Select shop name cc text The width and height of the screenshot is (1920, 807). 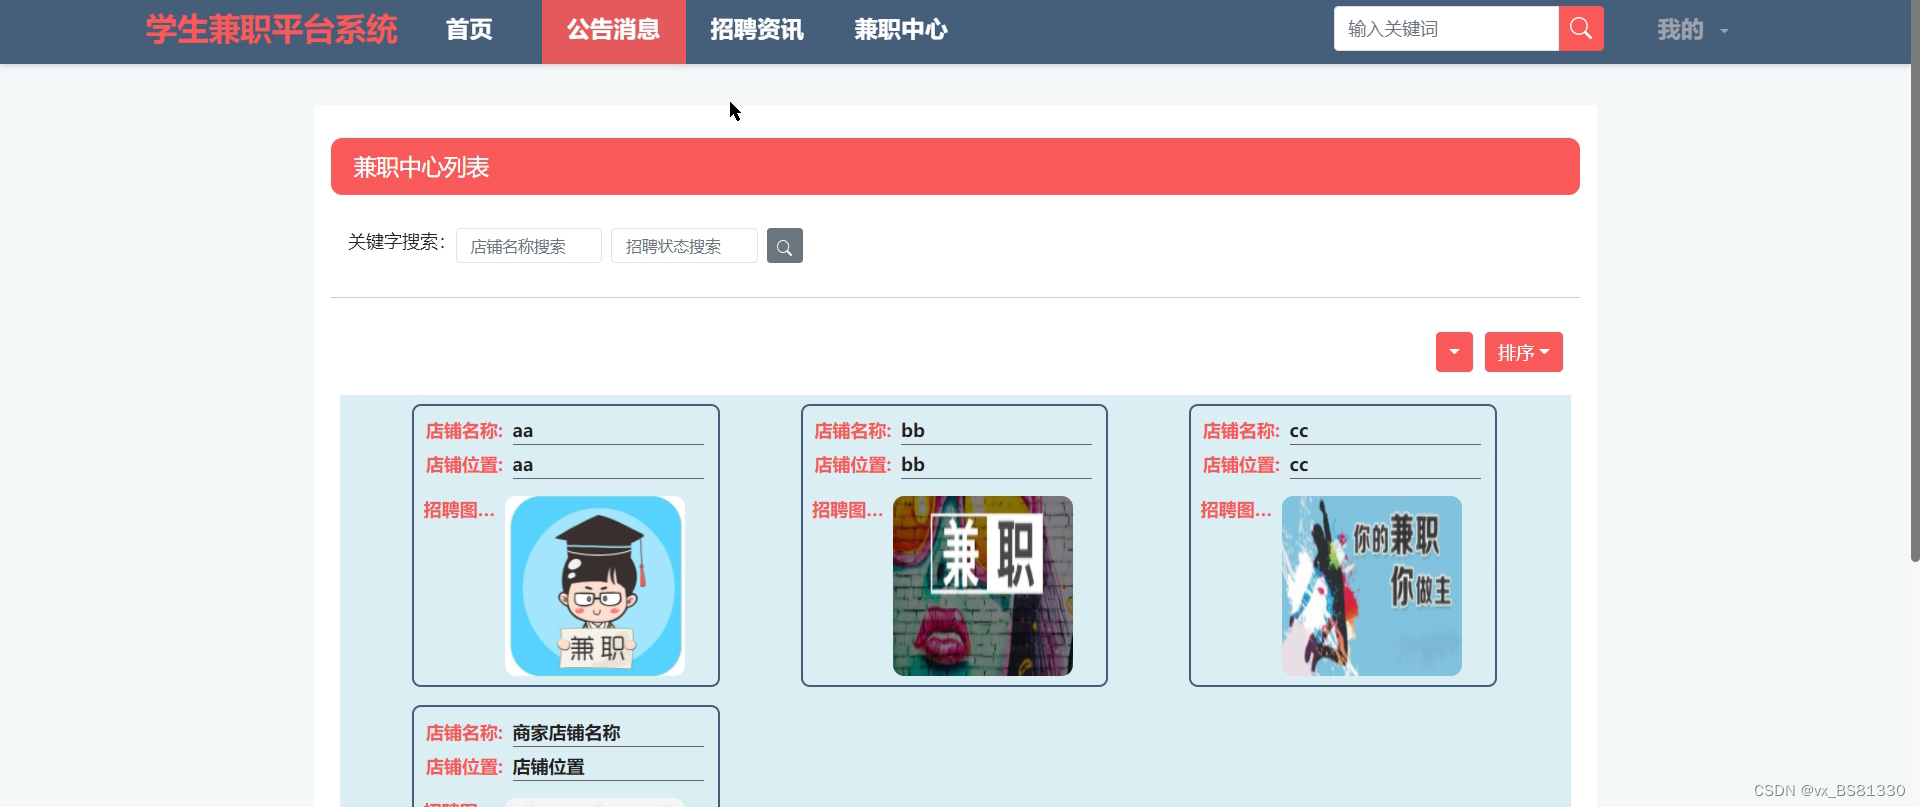point(1299,431)
